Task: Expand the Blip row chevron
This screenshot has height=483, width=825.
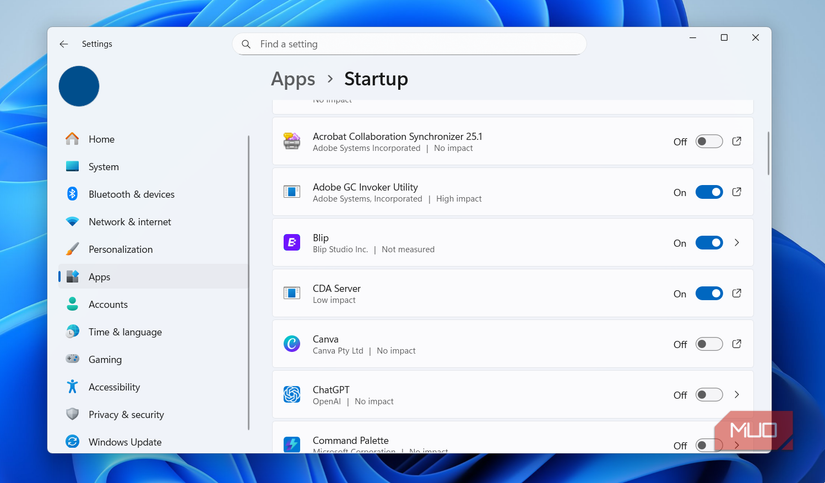Action: click(737, 243)
